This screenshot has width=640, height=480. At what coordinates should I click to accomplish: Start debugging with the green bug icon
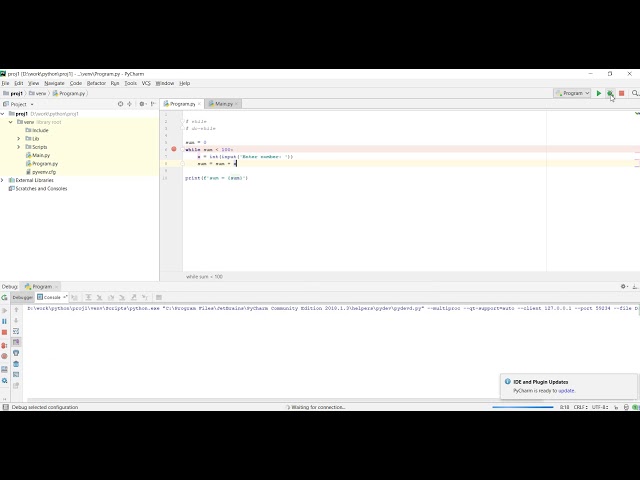click(610, 93)
